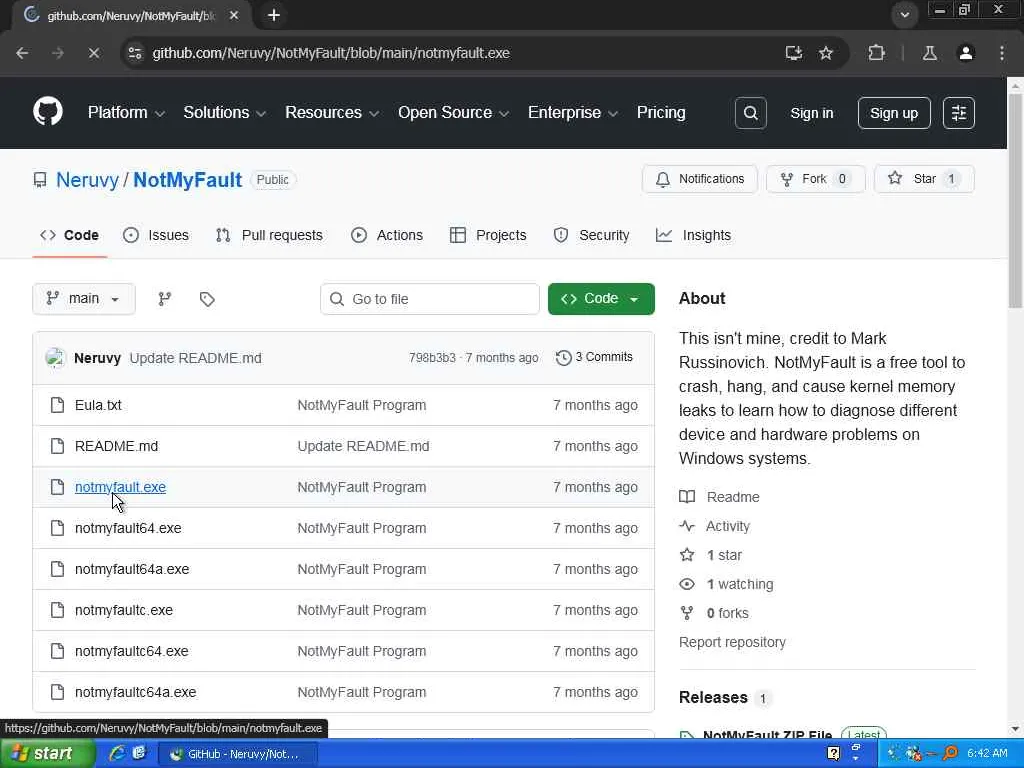Open the Pricing page link
Screen dimensions: 1024x768
tap(661, 112)
